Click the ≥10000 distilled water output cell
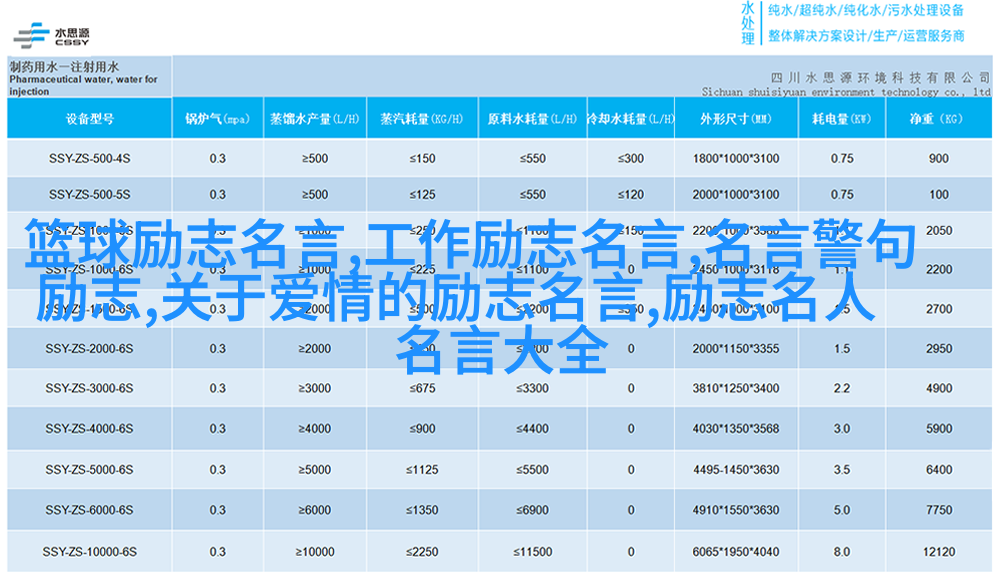This screenshot has height=581, width=1000. tap(314, 552)
